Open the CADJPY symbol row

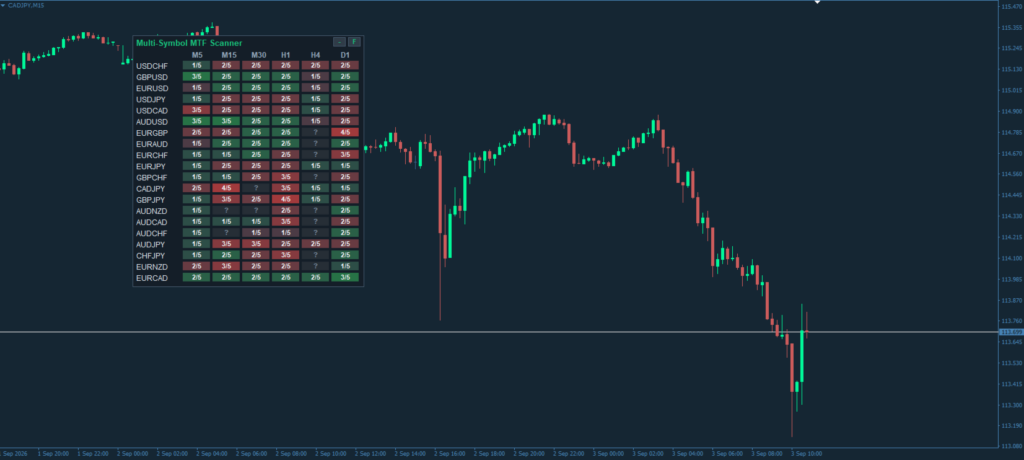point(151,188)
